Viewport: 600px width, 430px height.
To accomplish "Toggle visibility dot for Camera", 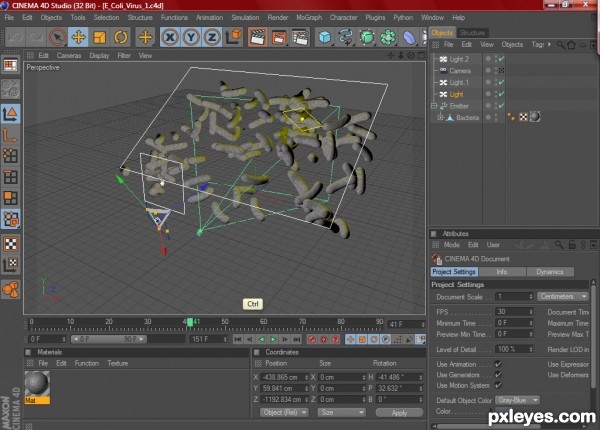I will [488, 70].
